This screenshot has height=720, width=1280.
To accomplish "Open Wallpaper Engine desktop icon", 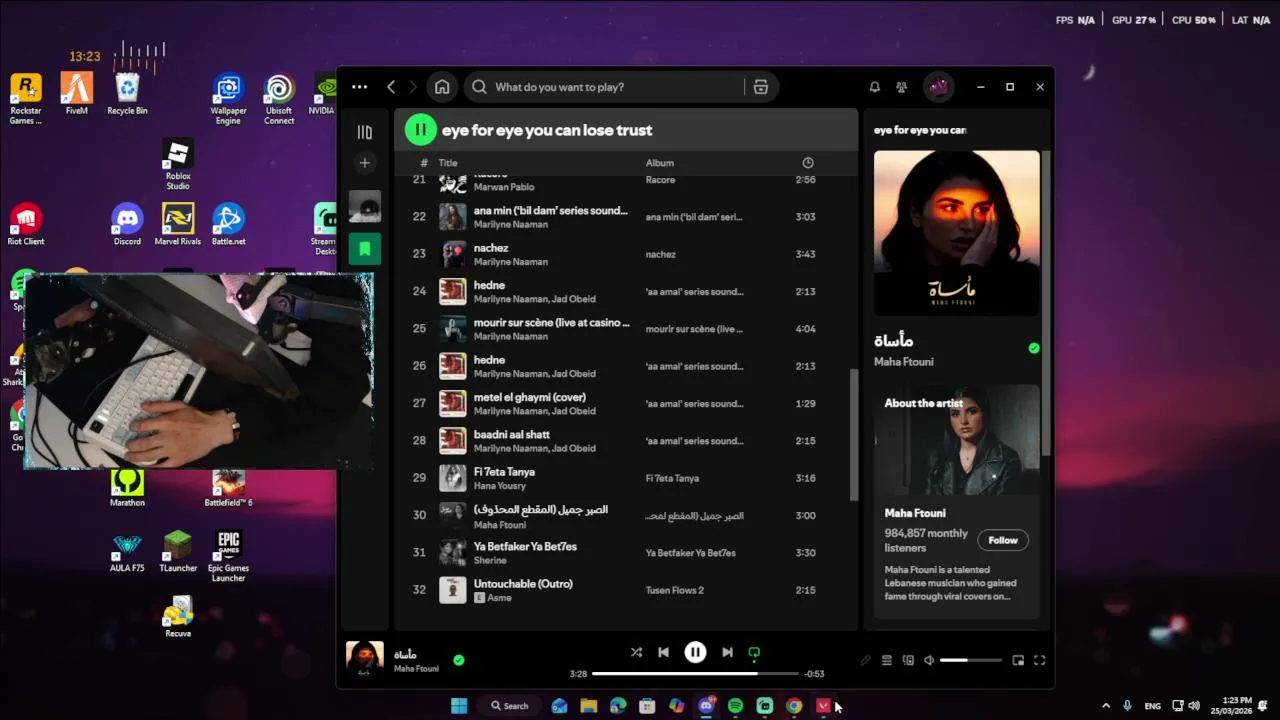I will 228,99.
